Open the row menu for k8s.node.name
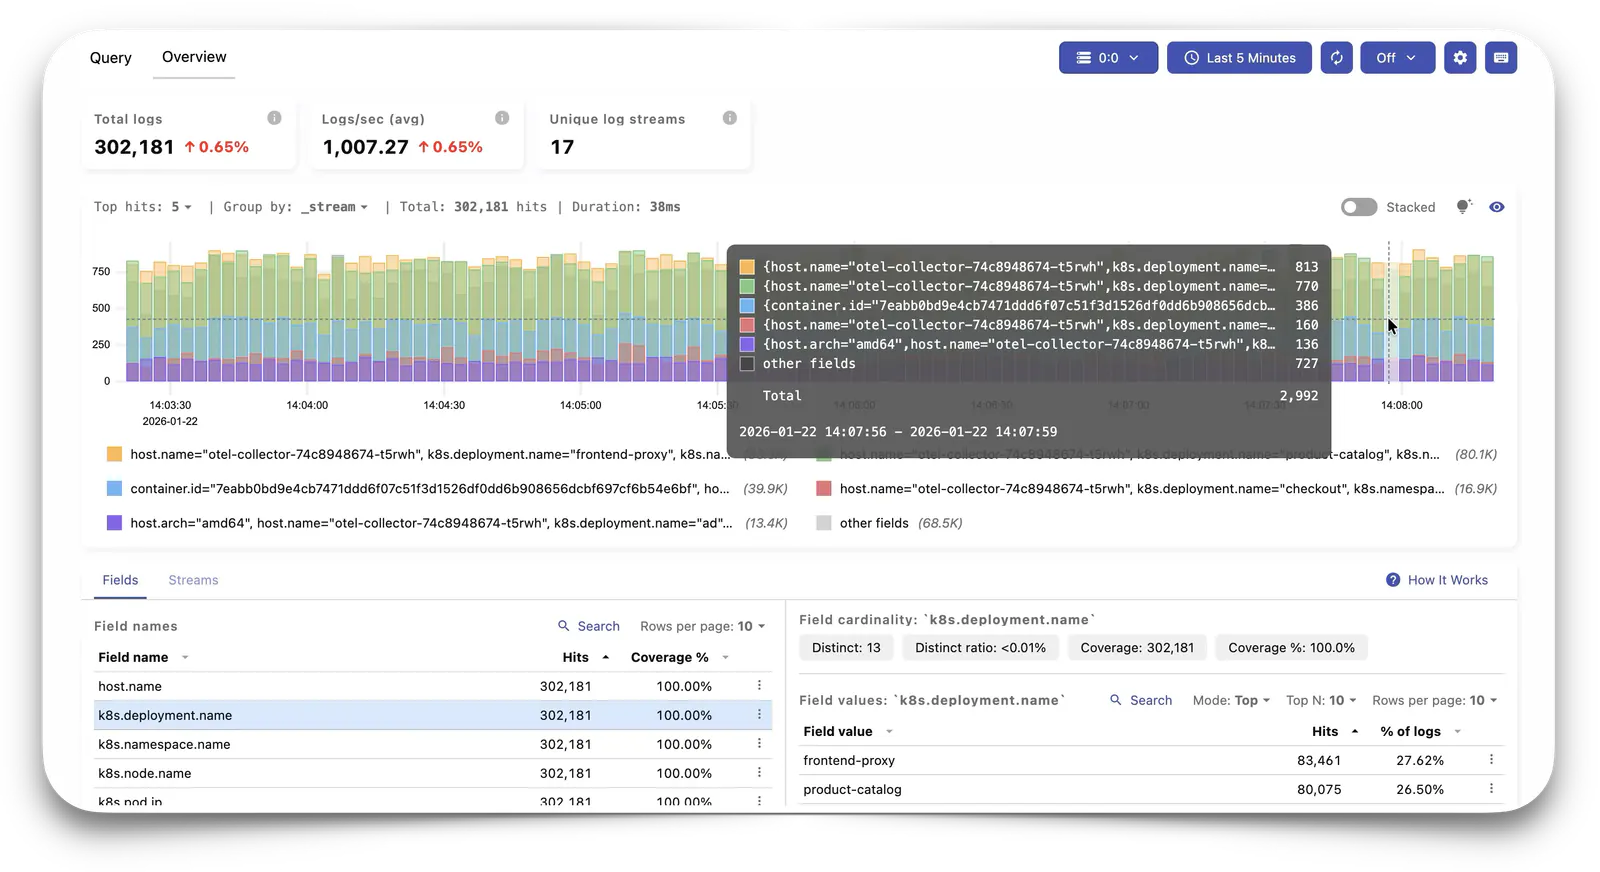This screenshot has height=872, width=1600. click(759, 772)
